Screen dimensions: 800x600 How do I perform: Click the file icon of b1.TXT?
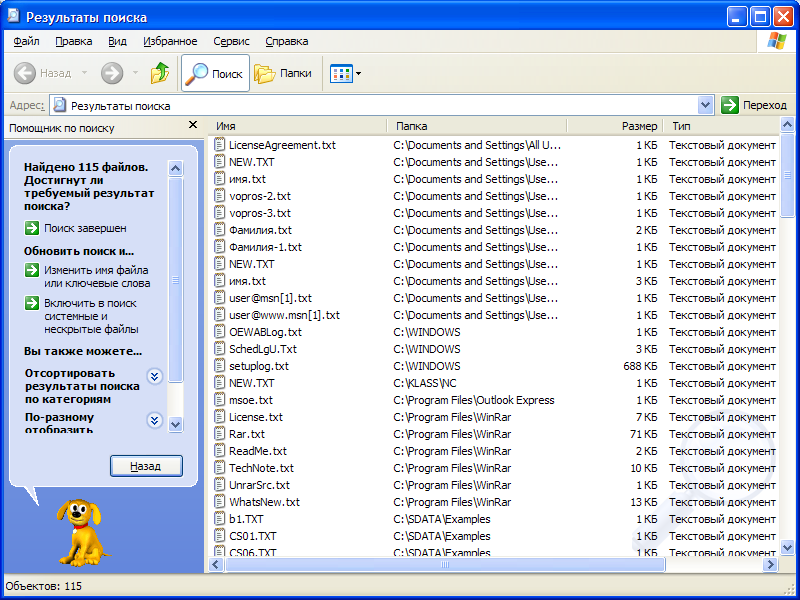pyautogui.click(x=219, y=519)
